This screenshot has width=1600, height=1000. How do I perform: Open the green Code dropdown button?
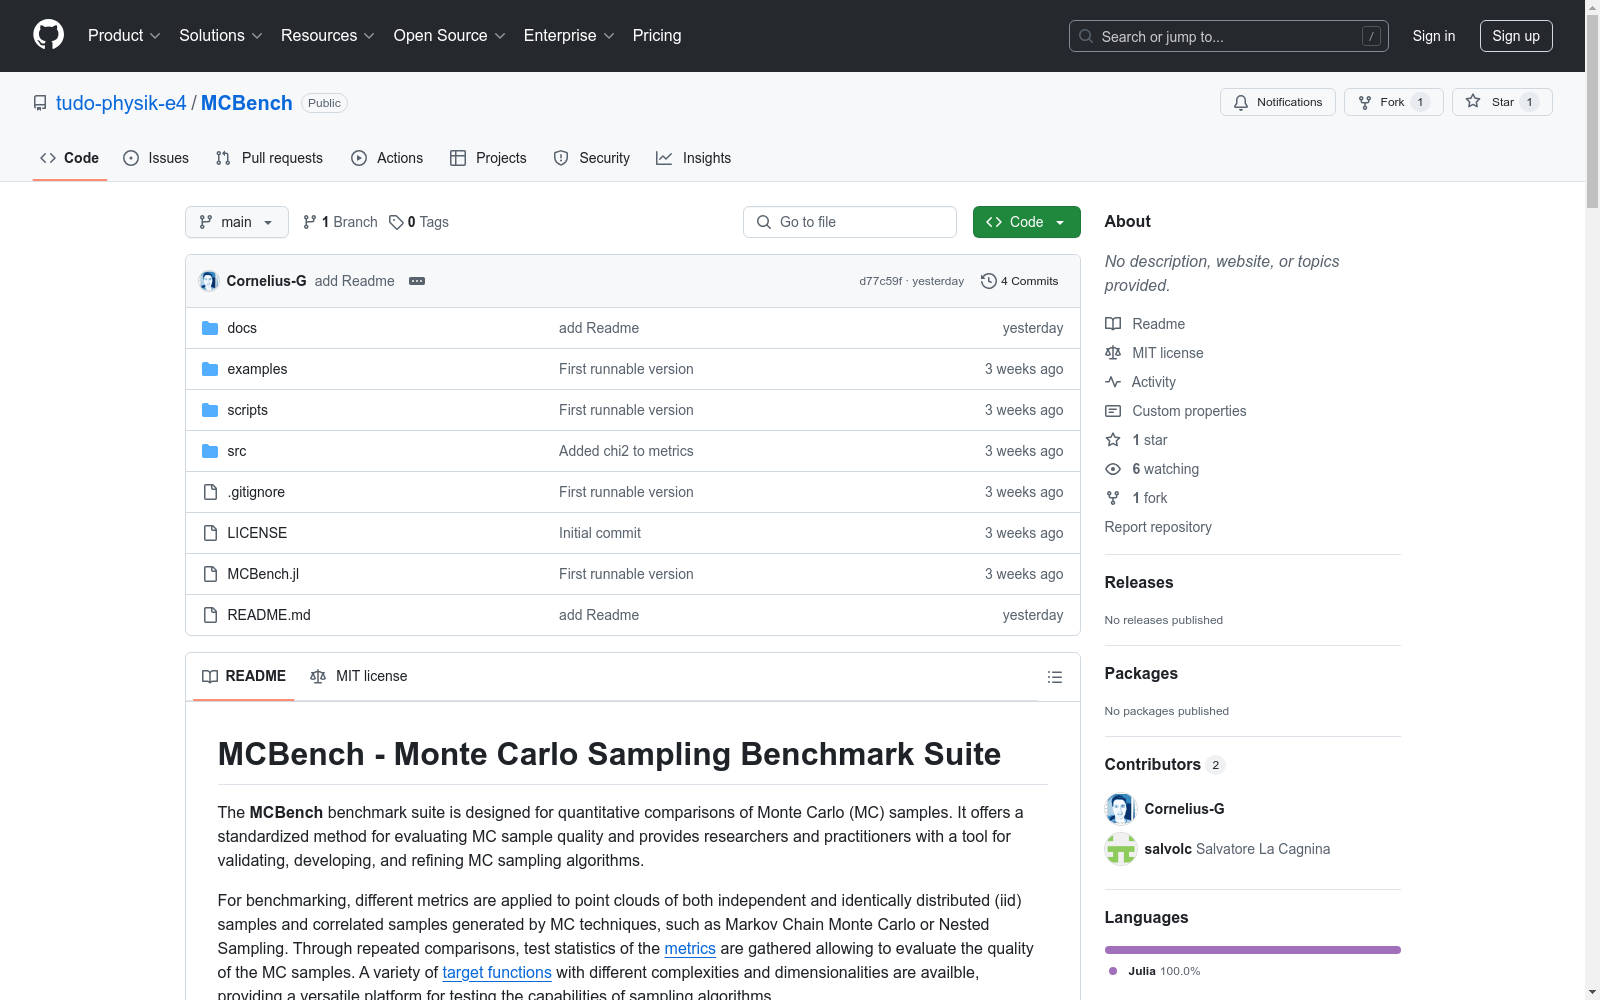tap(1027, 222)
